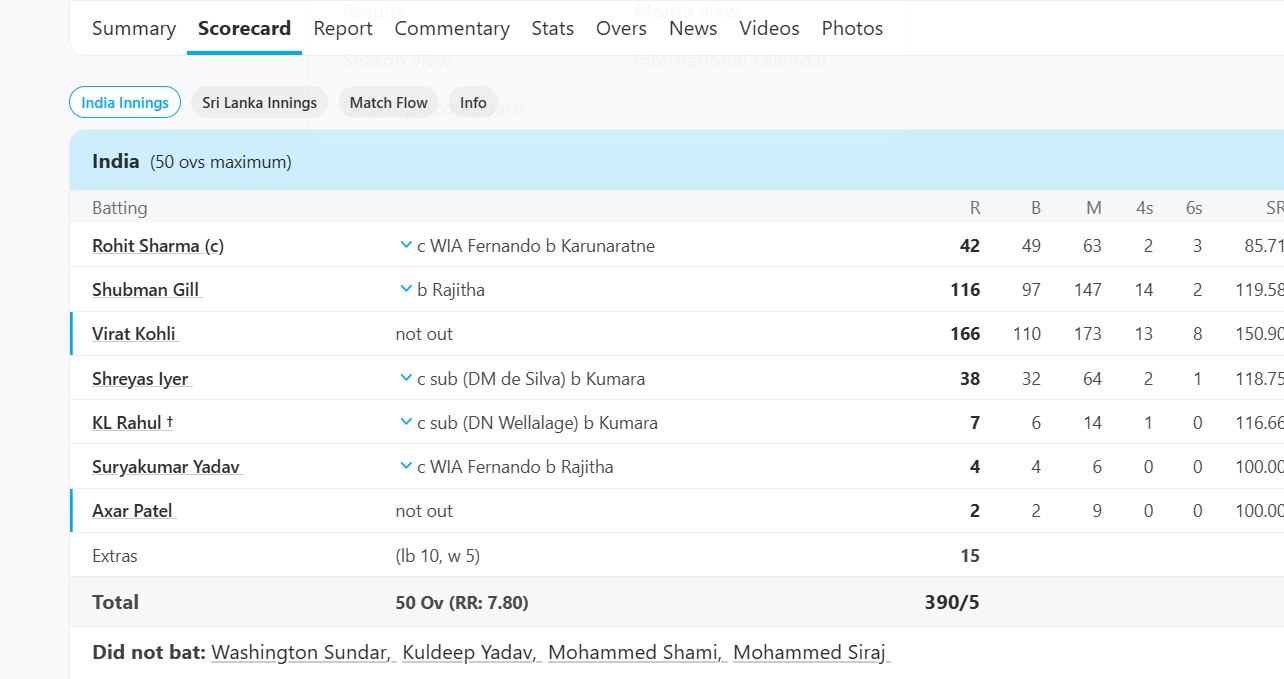
Task: Expand Suryakumar Yadav dismissal chevron
Action: (x=406, y=466)
